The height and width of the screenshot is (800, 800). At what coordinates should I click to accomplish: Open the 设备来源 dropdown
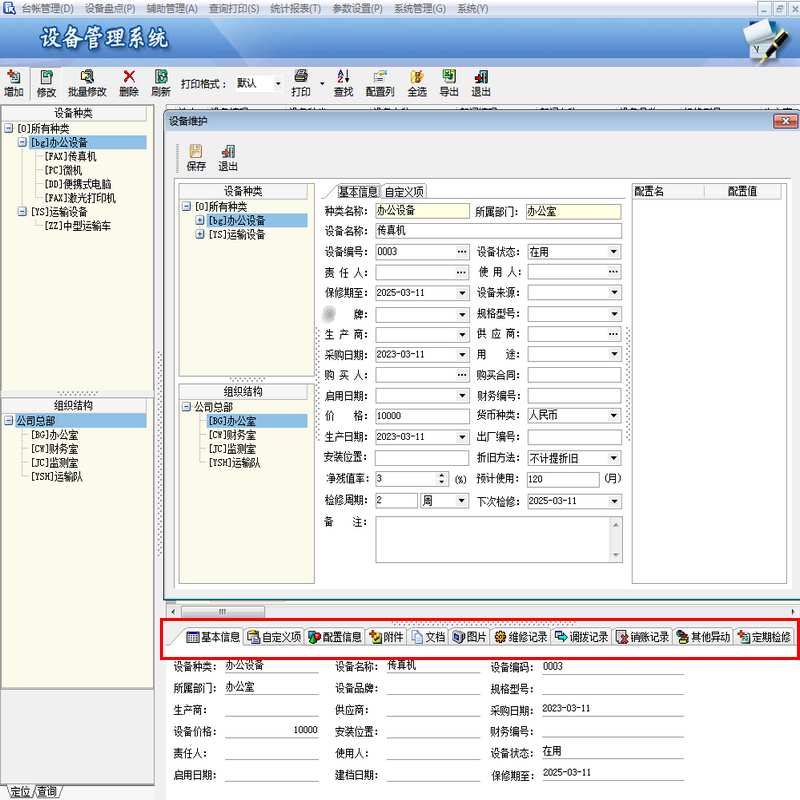(x=614, y=293)
